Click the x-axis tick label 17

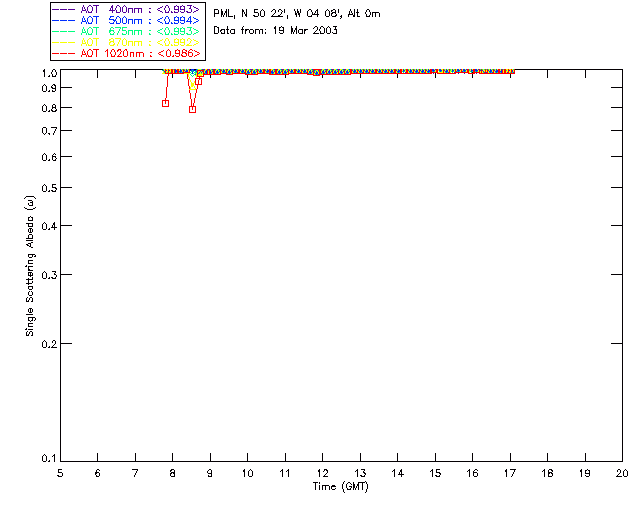point(510,473)
